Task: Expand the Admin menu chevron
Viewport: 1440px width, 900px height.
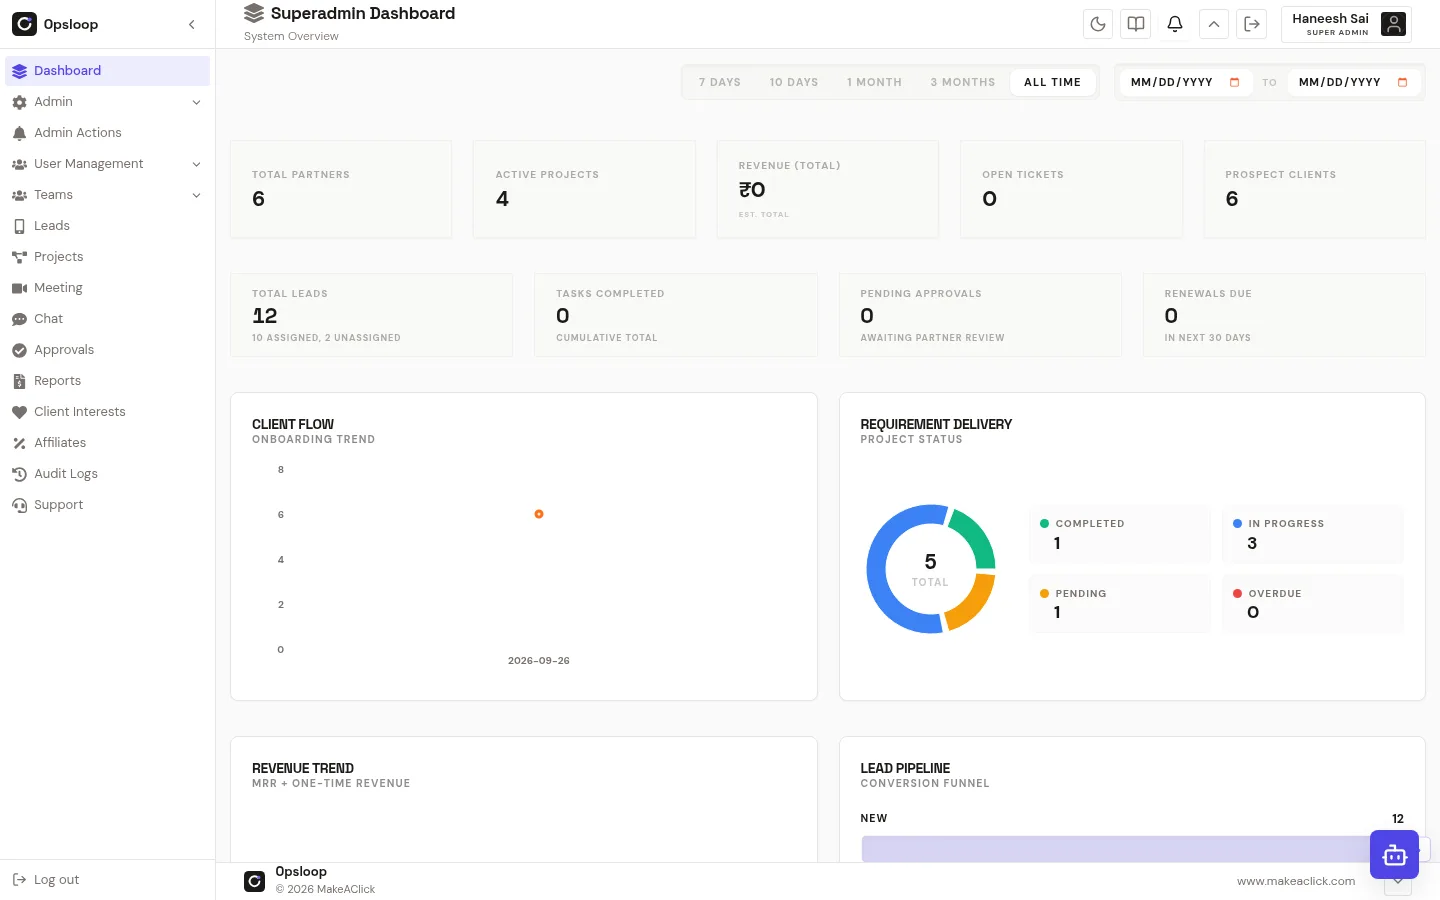Action: coord(196,102)
